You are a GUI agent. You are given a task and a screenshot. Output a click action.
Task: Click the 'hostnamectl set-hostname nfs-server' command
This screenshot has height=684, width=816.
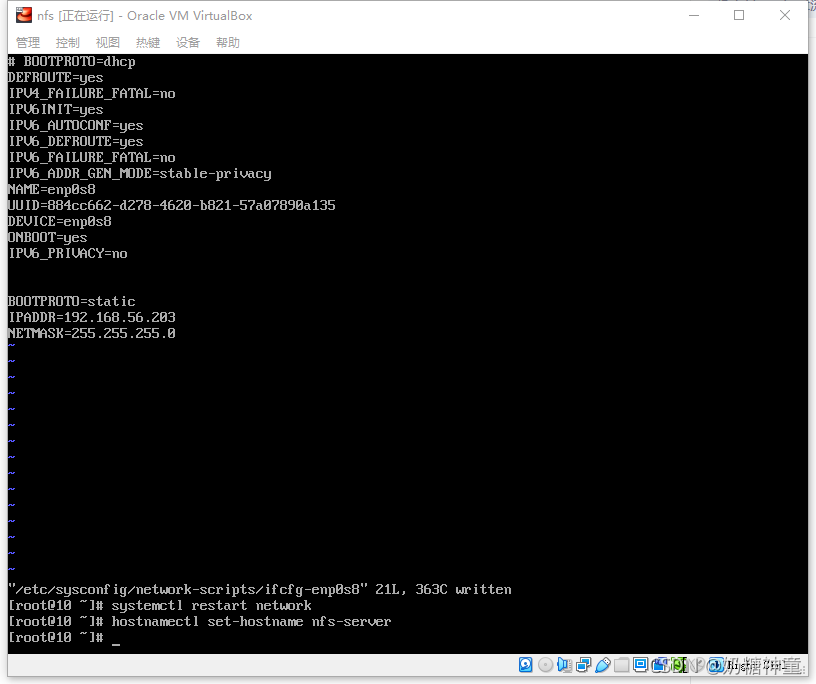click(251, 622)
